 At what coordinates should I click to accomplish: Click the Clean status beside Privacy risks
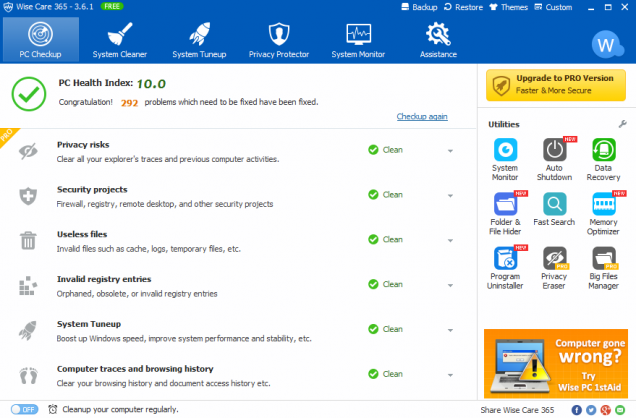pyautogui.click(x=385, y=150)
